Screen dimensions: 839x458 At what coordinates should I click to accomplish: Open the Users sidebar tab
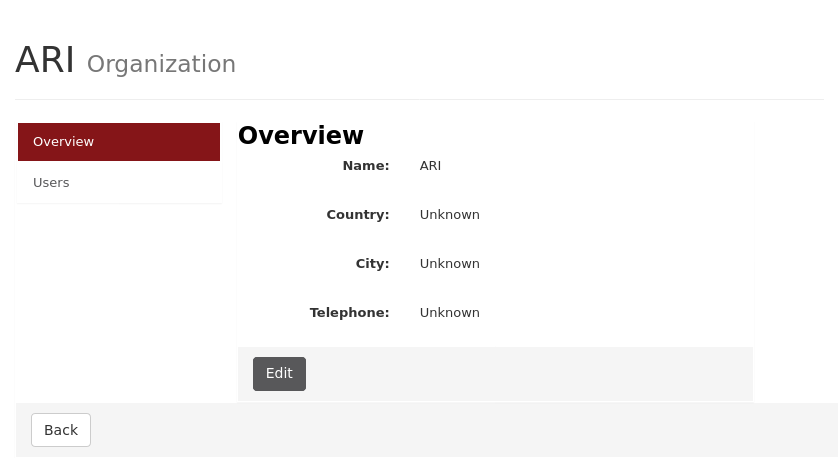[x=119, y=182]
